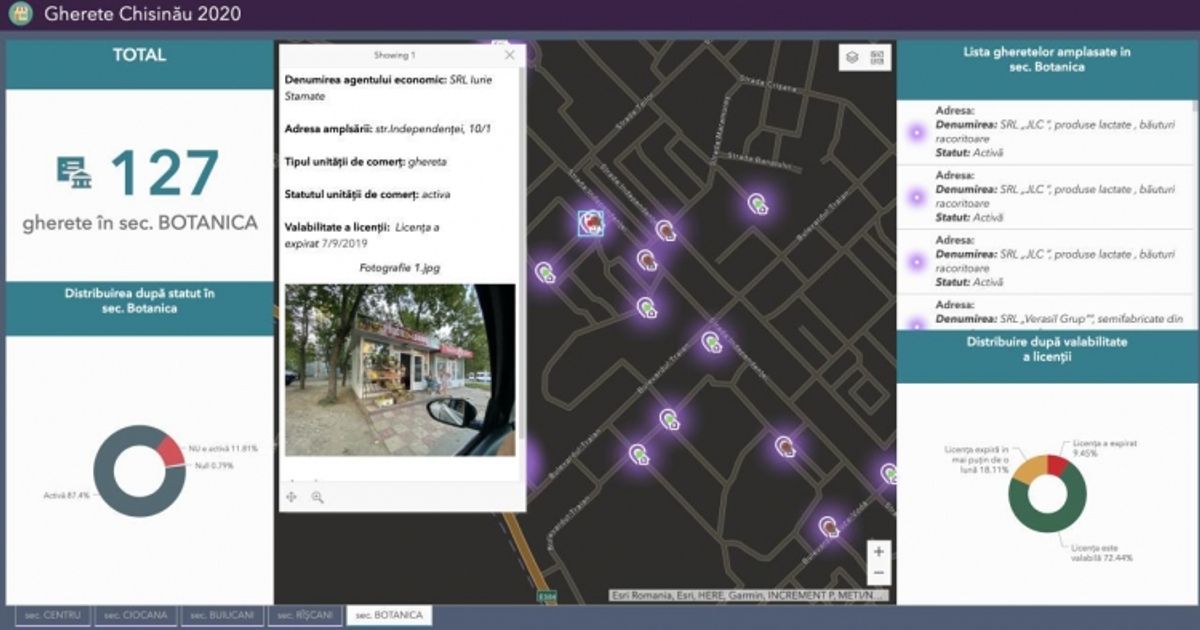The image size is (1200, 630).
Task: Click the pan-to-feature arrows icon in popup
Action: tap(291, 496)
